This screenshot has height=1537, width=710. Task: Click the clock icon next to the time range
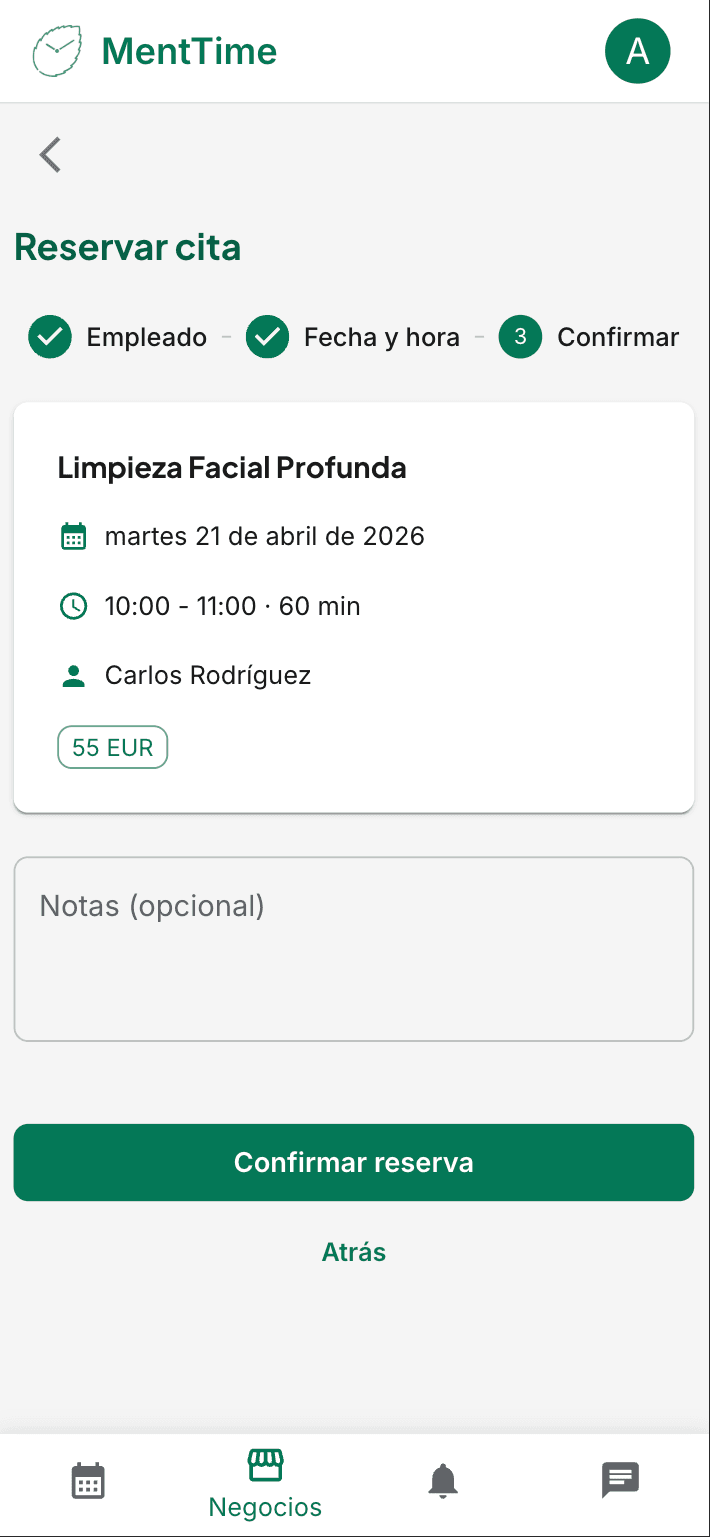pyautogui.click(x=72, y=606)
